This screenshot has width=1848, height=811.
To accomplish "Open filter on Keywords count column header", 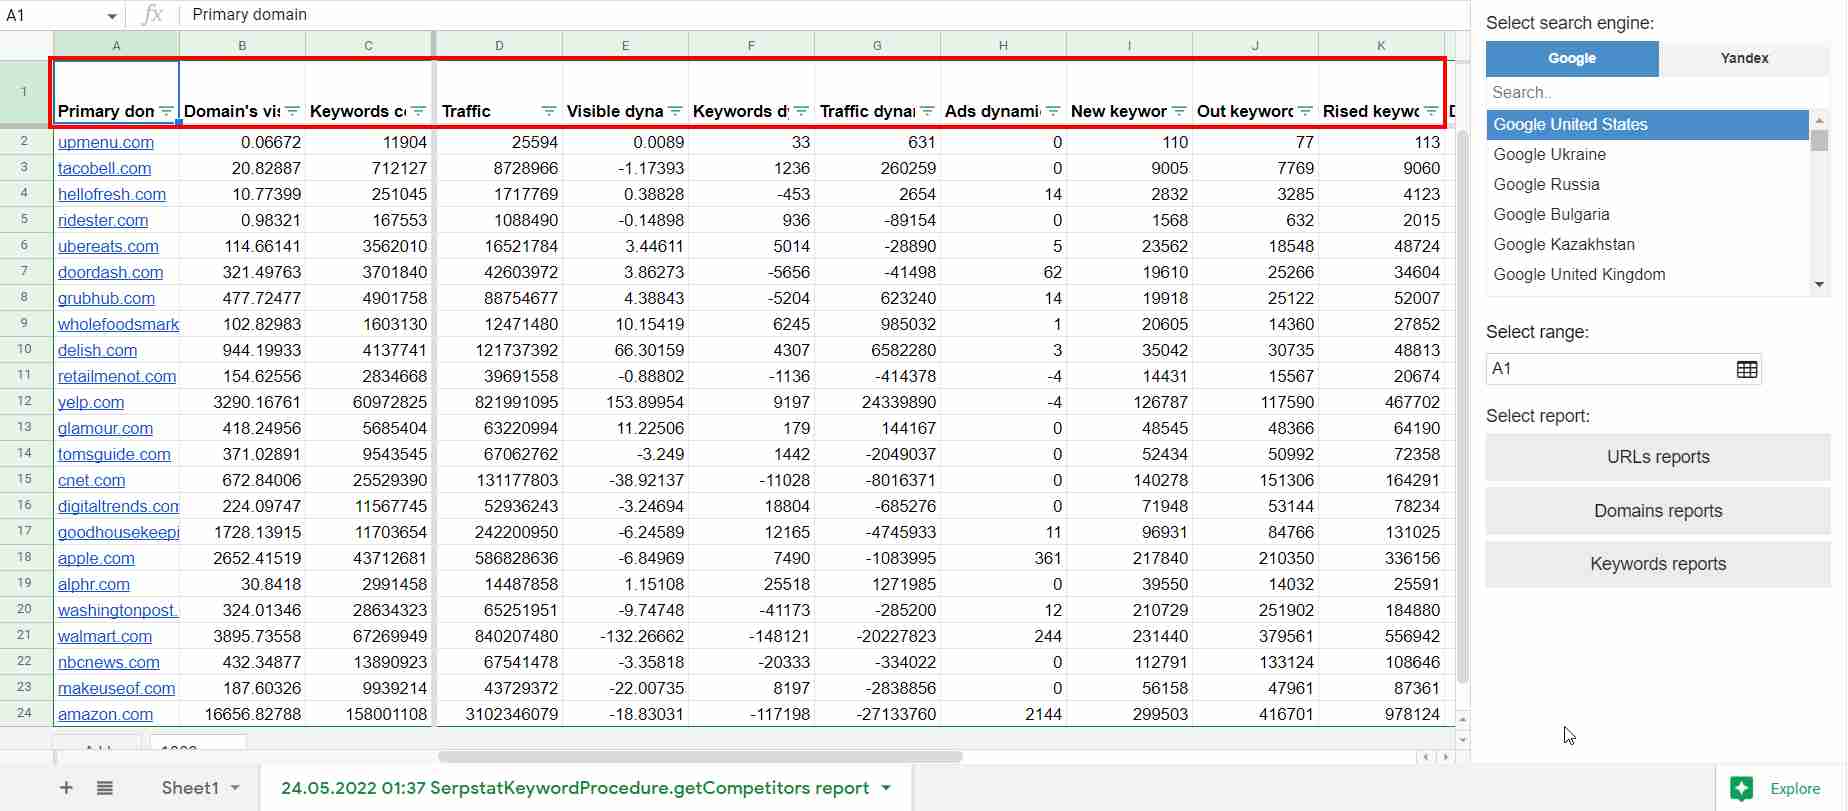I will pos(418,111).
